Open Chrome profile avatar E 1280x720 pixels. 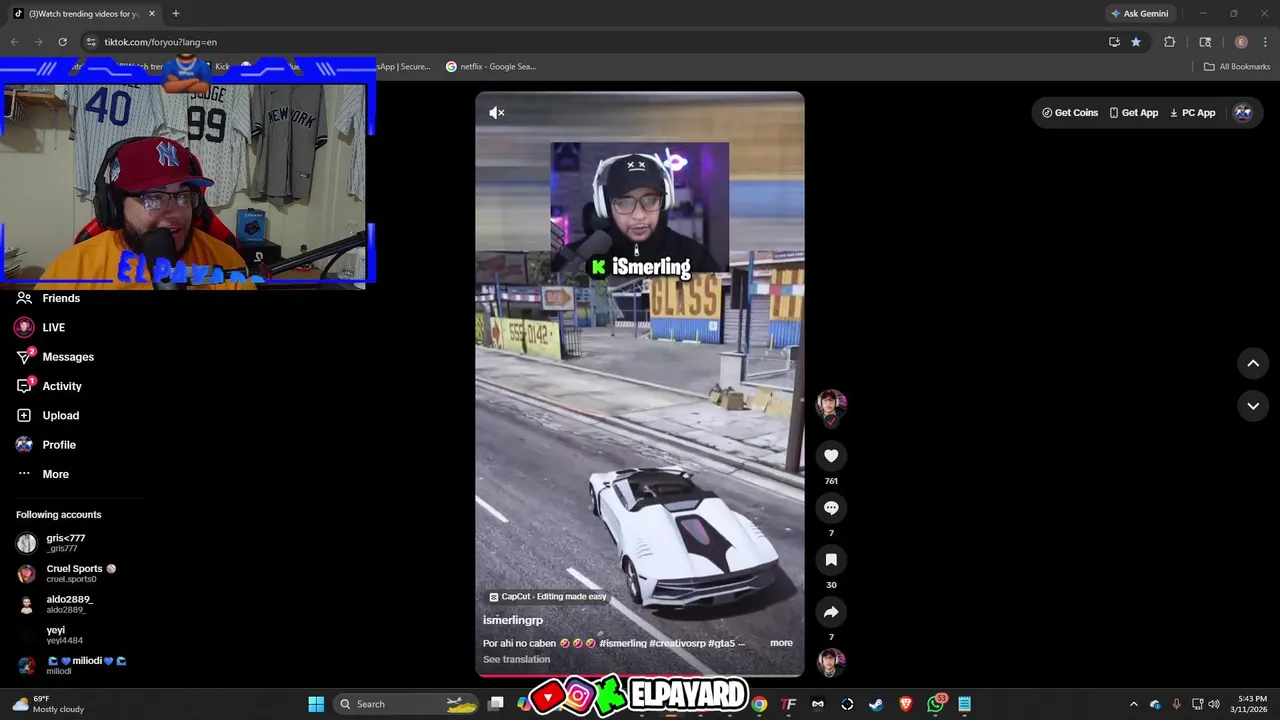(1241, 42)
